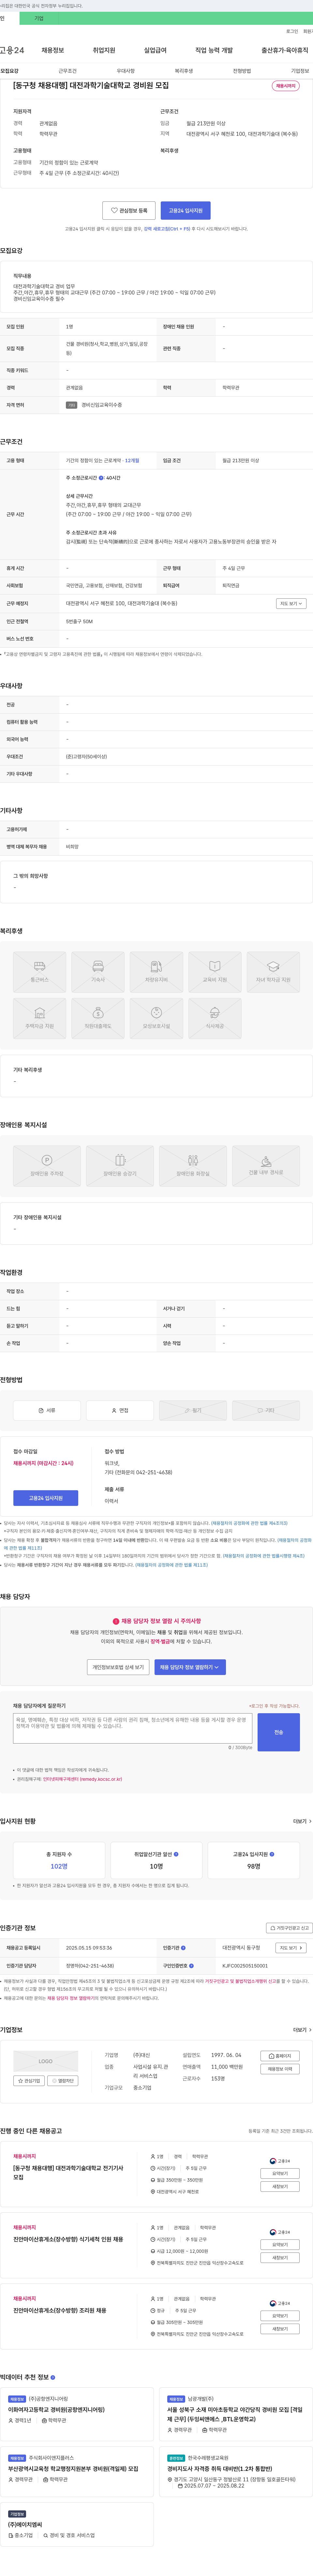Click the company LOGO placeholder image
This screenshot has height=2576, width=313.
pos(46,2061)
